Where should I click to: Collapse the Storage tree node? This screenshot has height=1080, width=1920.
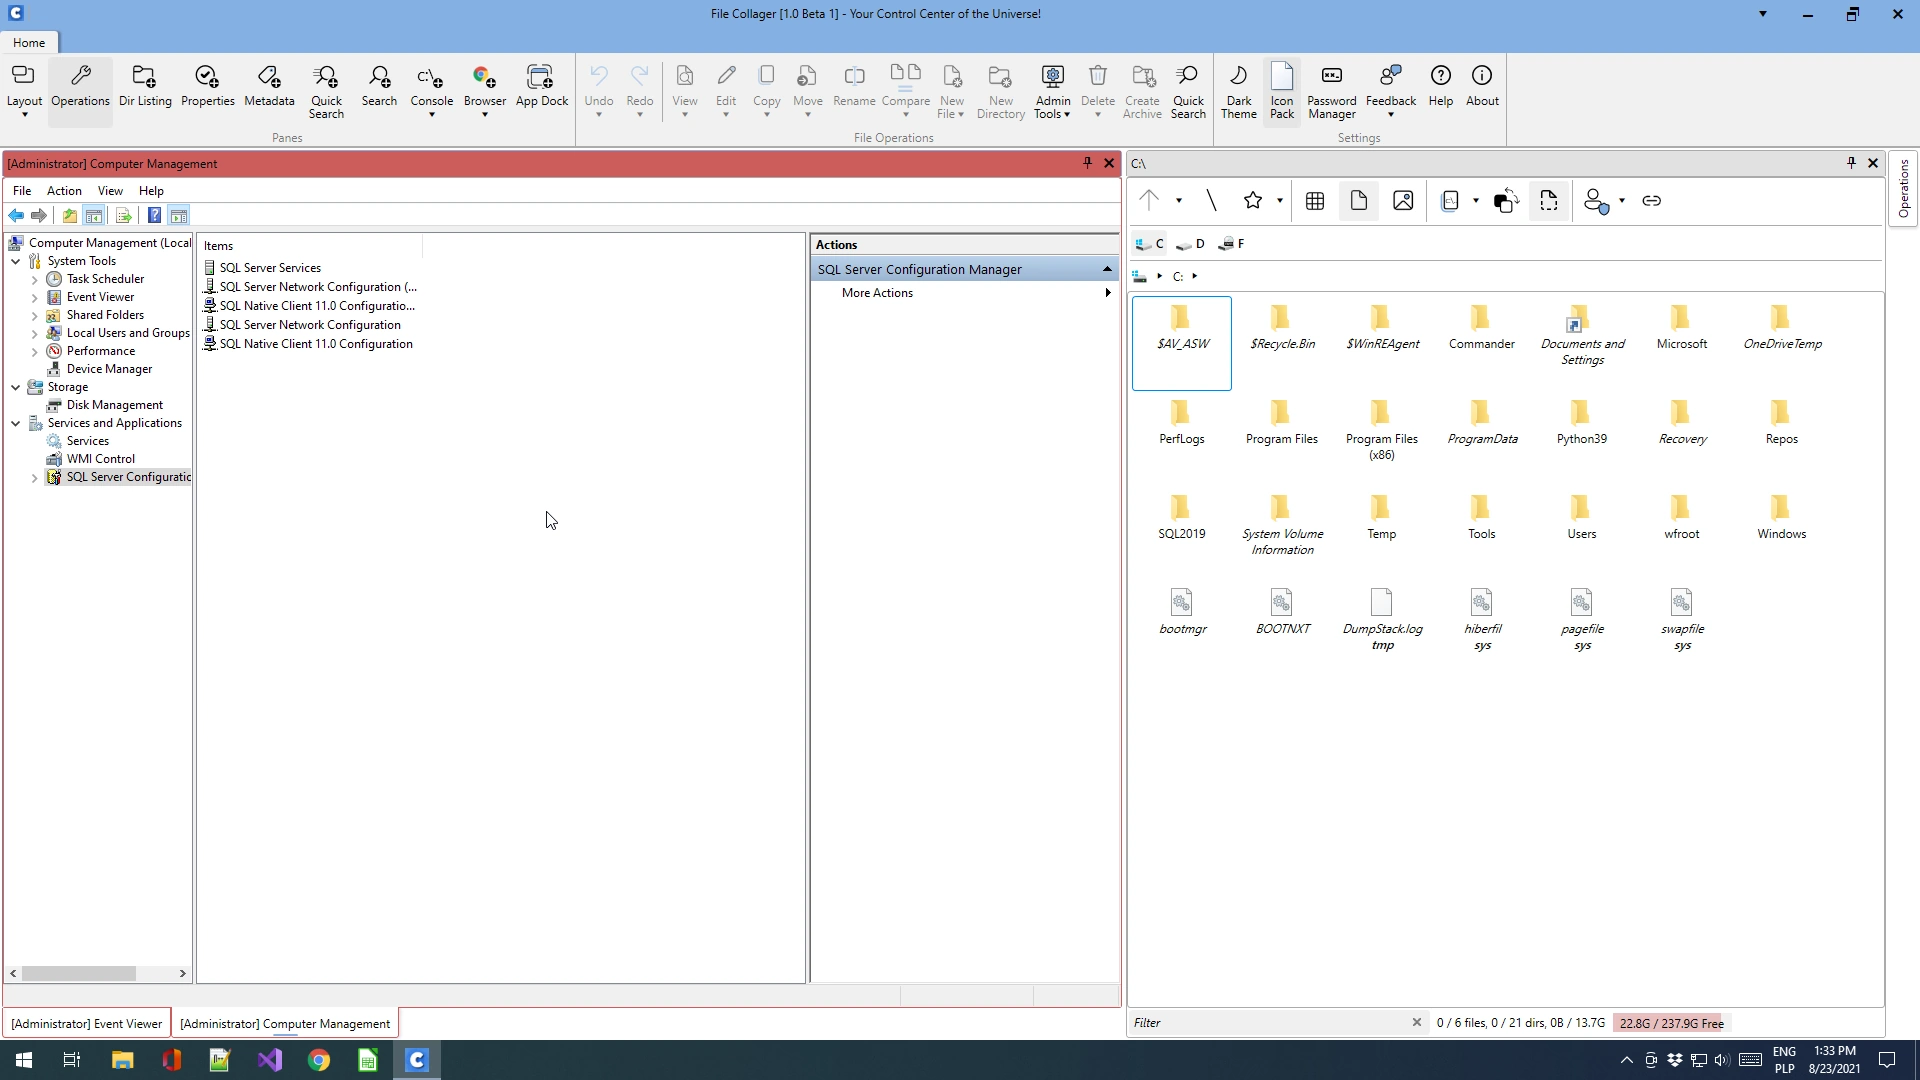[16, 387]
